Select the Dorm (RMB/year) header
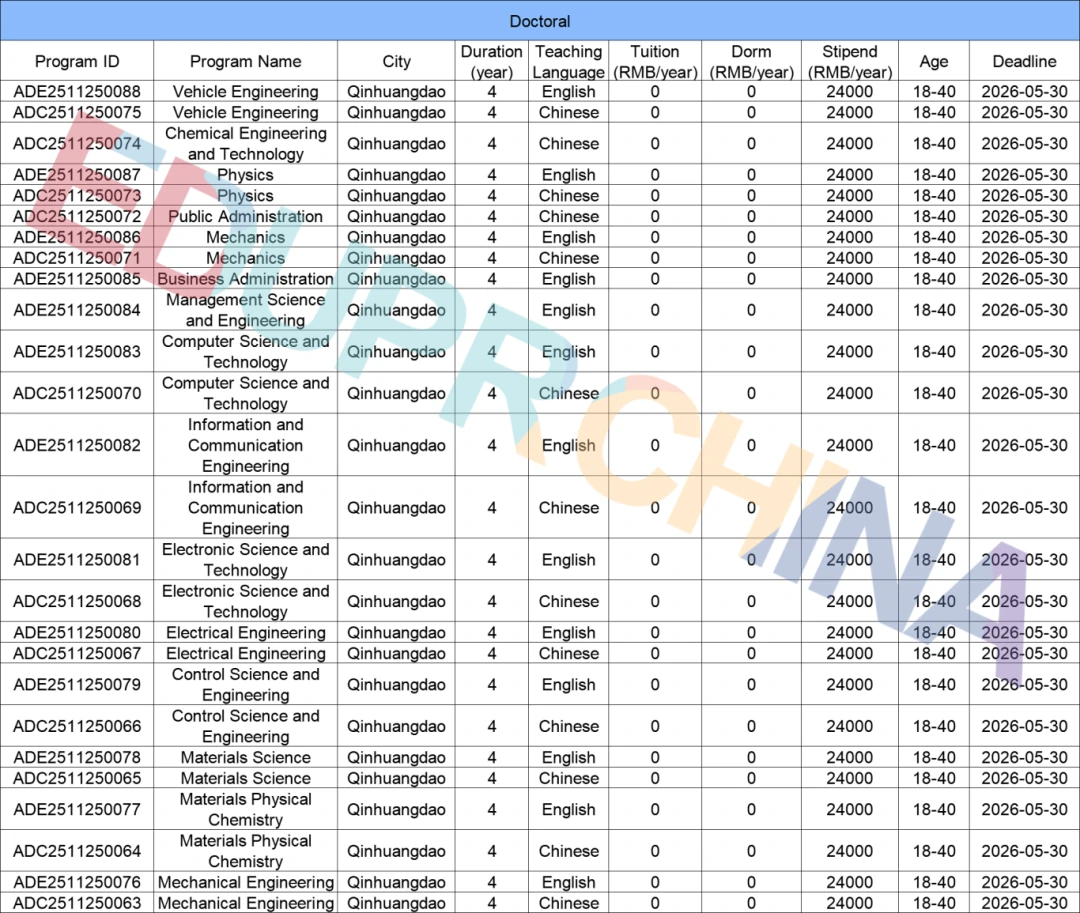Viewport: 1080px width, 913px height. (x=751, y=61)
